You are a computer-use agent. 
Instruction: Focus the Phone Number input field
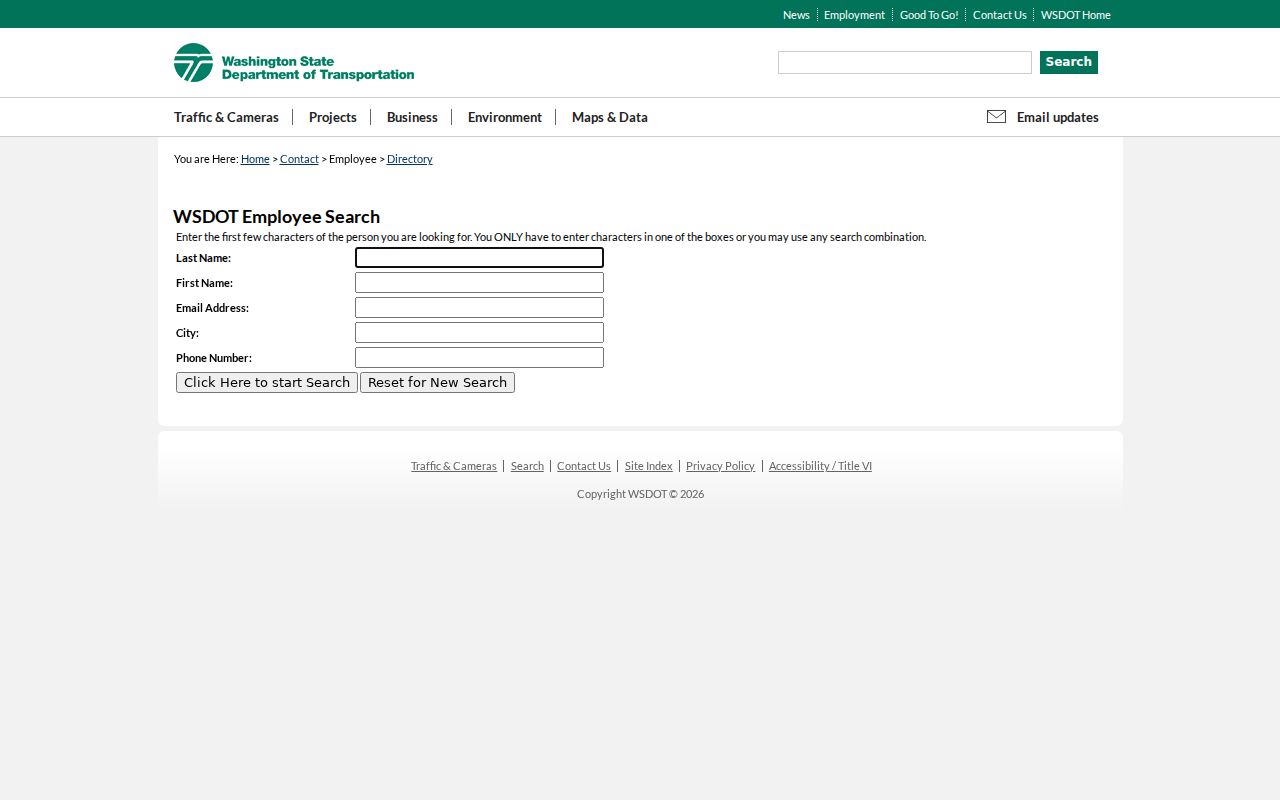click(x=479, y=358)
